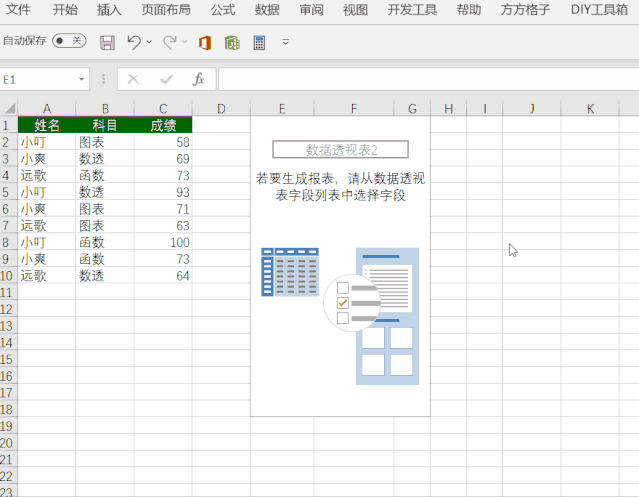
Task: Select 小爽 in row 3
Action: coord(46,158)
